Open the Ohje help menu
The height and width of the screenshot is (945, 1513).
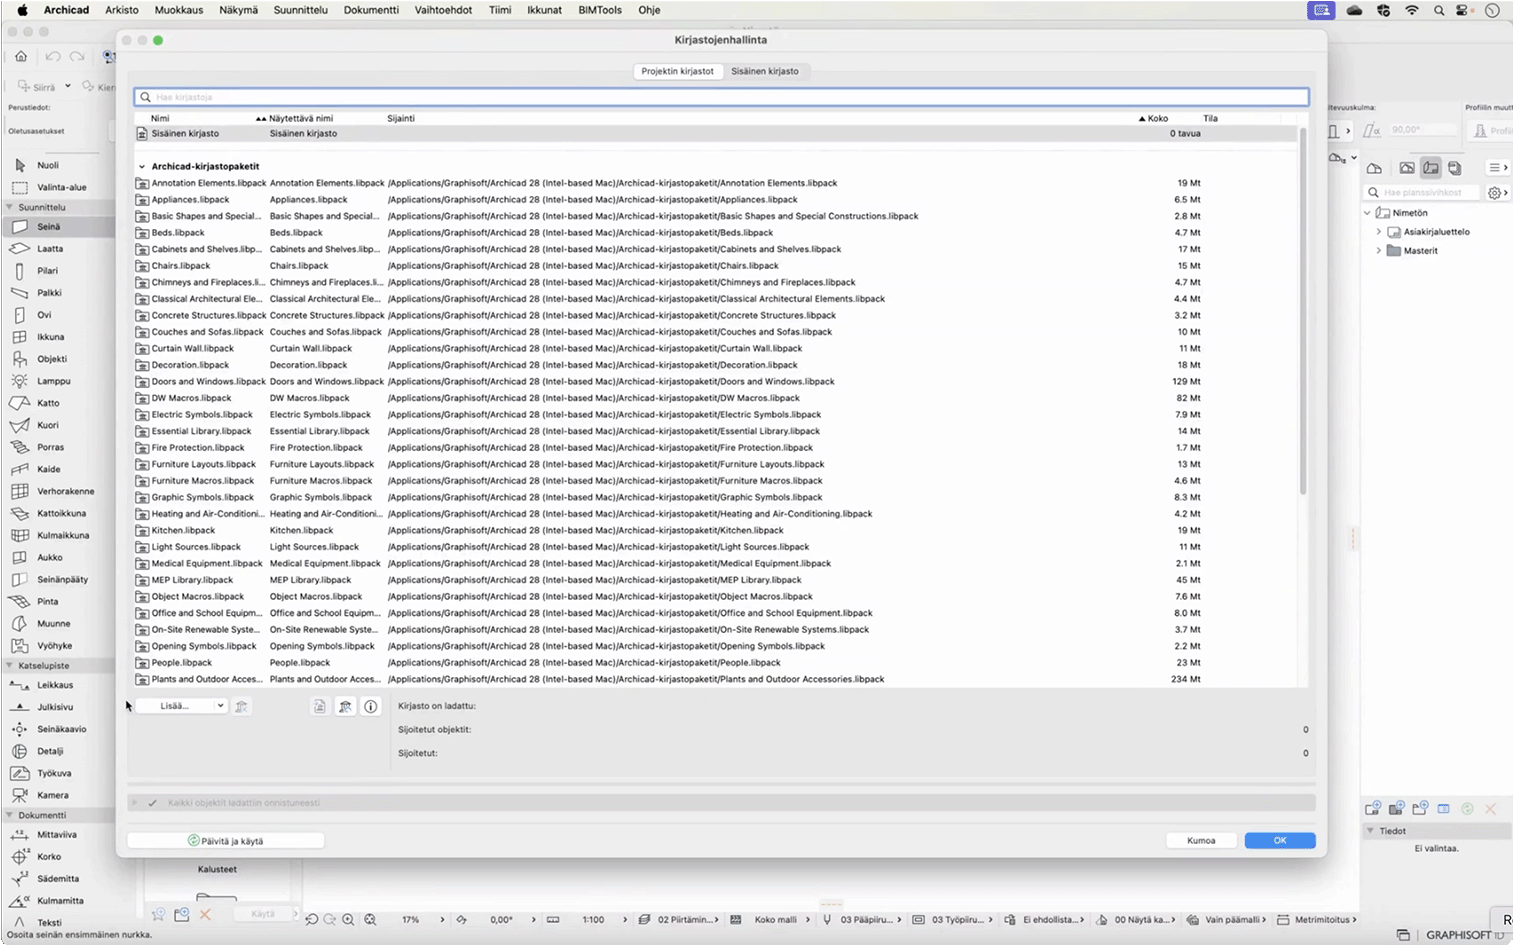(649, 10)
